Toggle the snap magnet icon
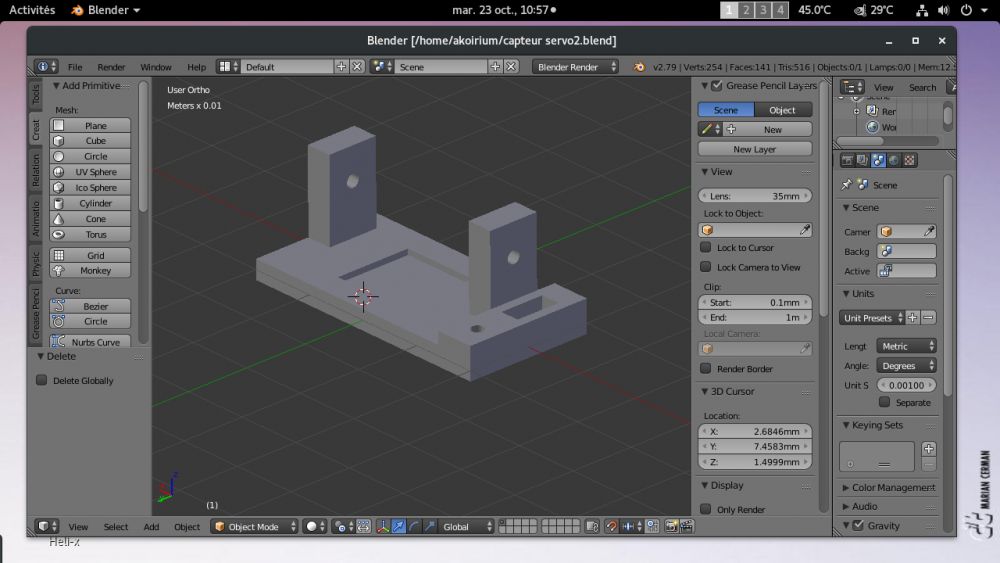The height and width of the screenshot is (563, 1000). click(x=611, y=527)
